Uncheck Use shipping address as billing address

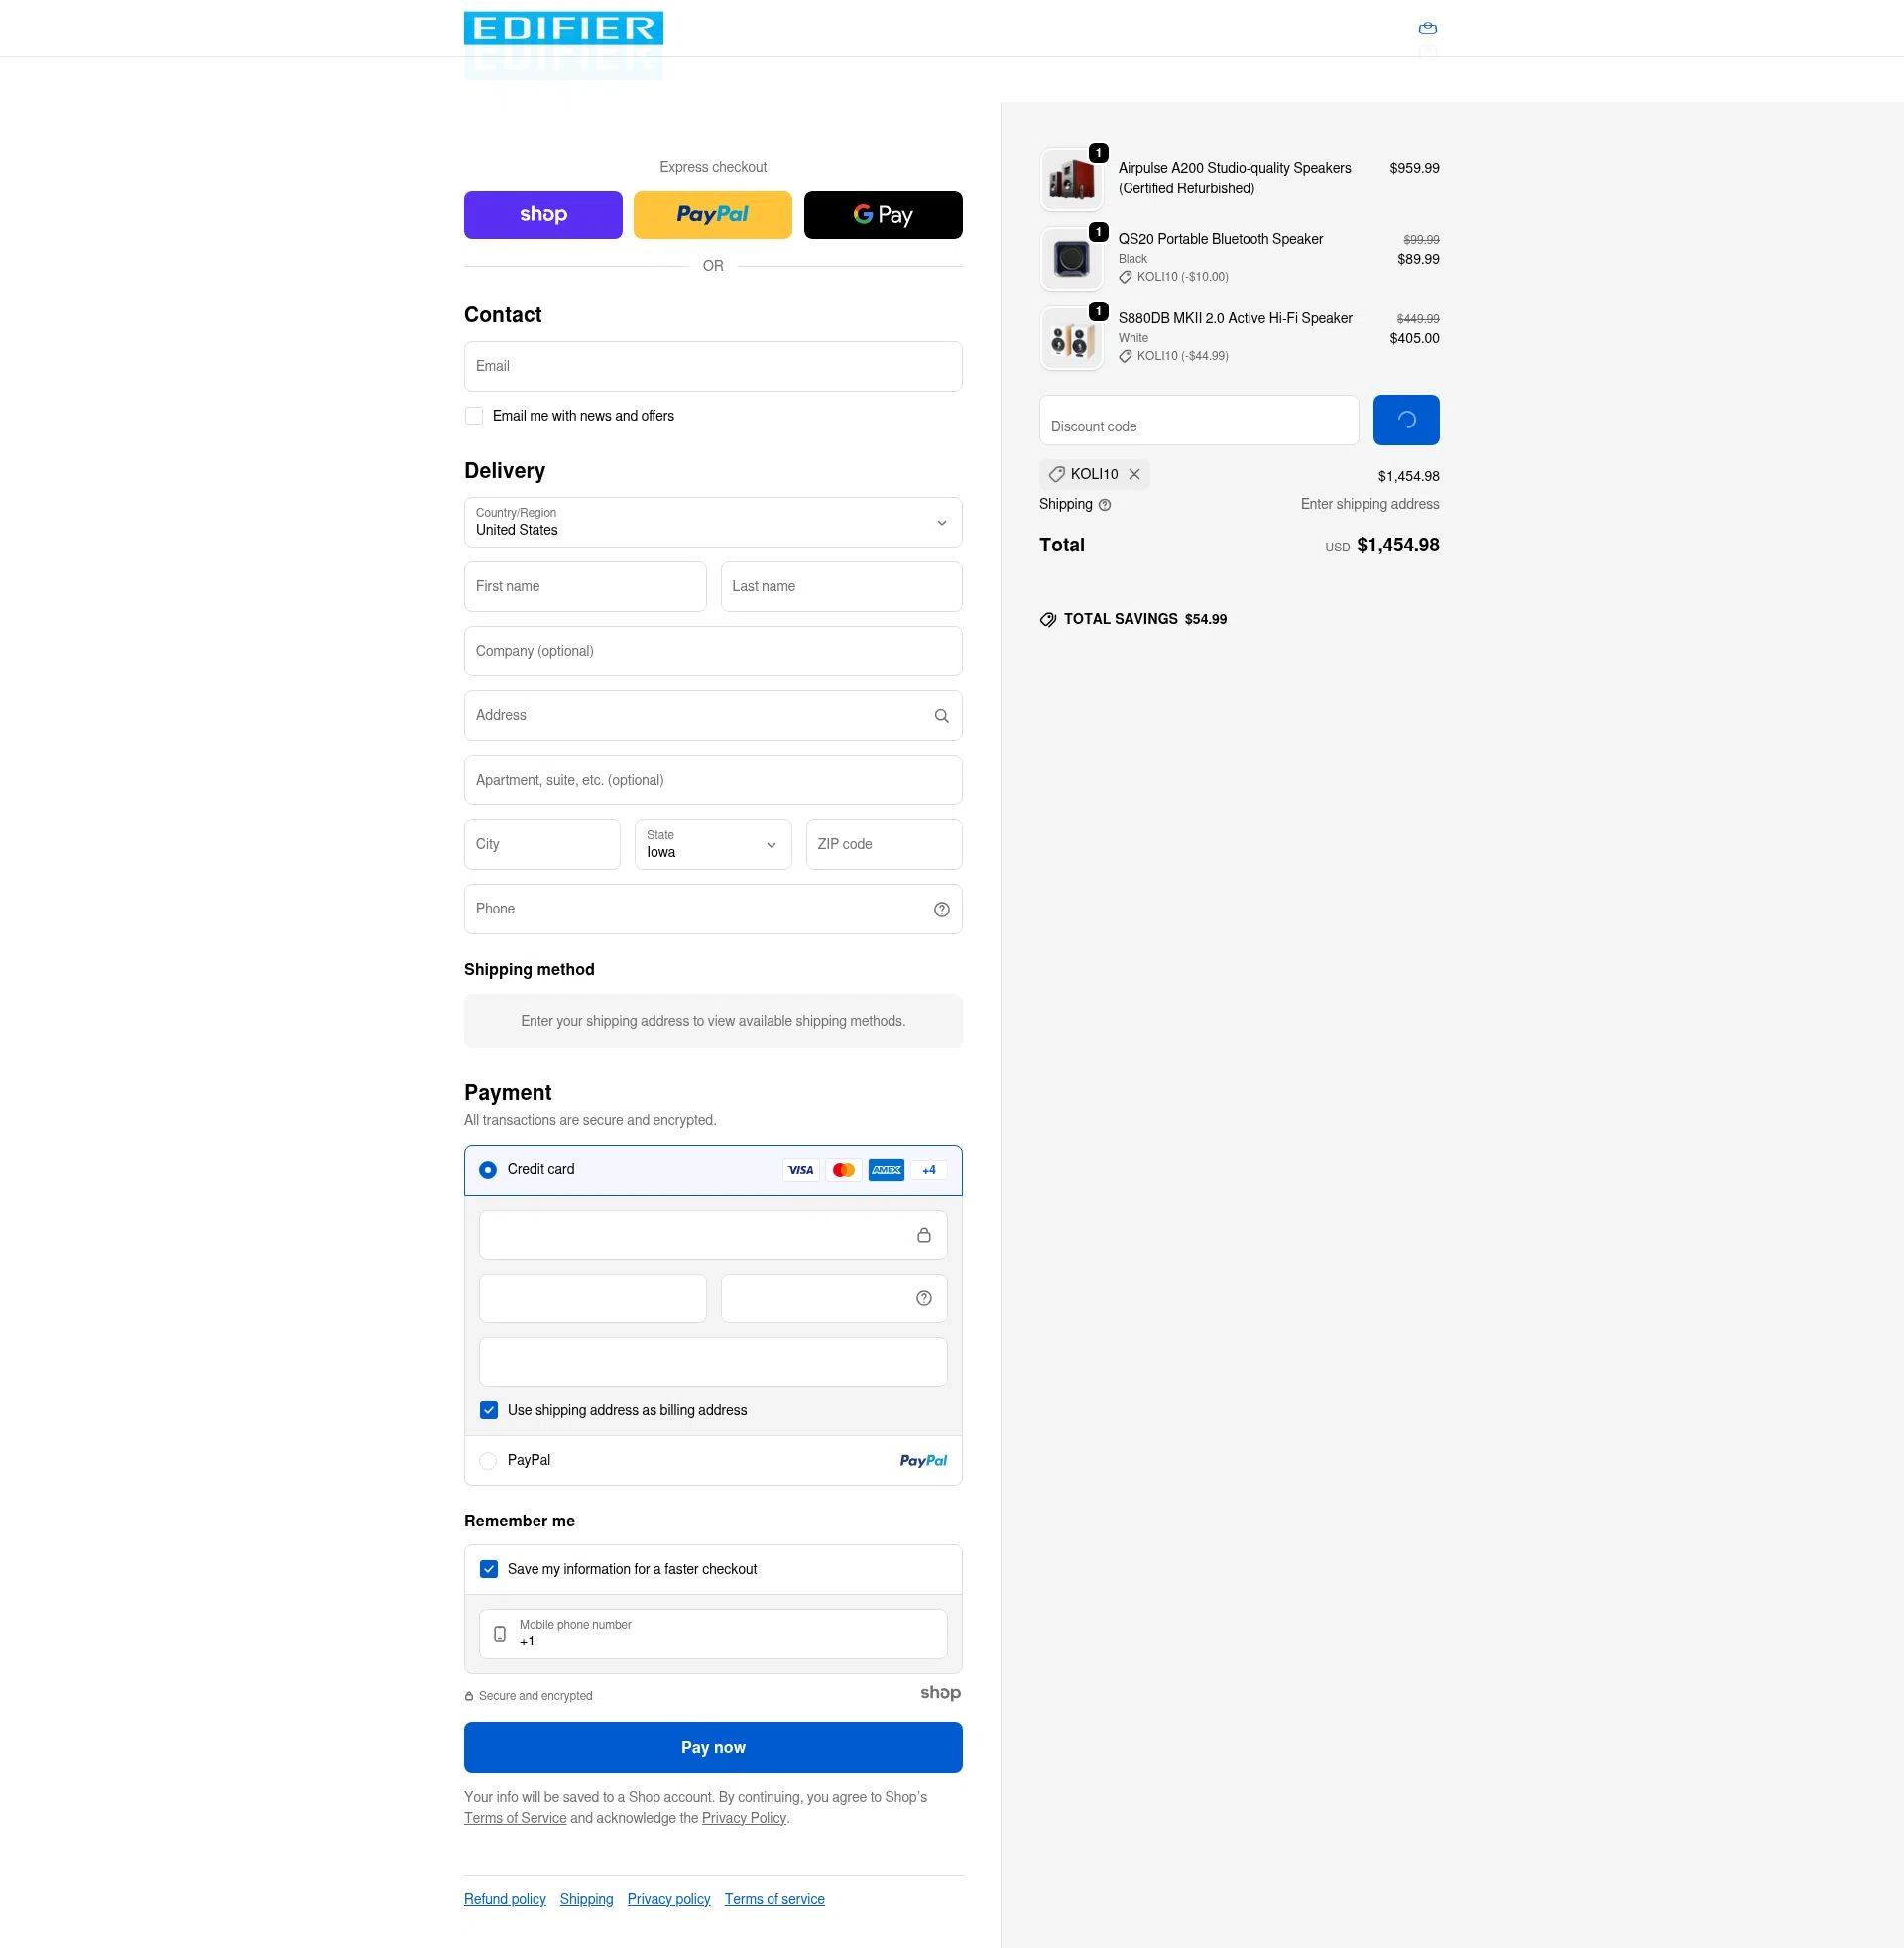488,1410
